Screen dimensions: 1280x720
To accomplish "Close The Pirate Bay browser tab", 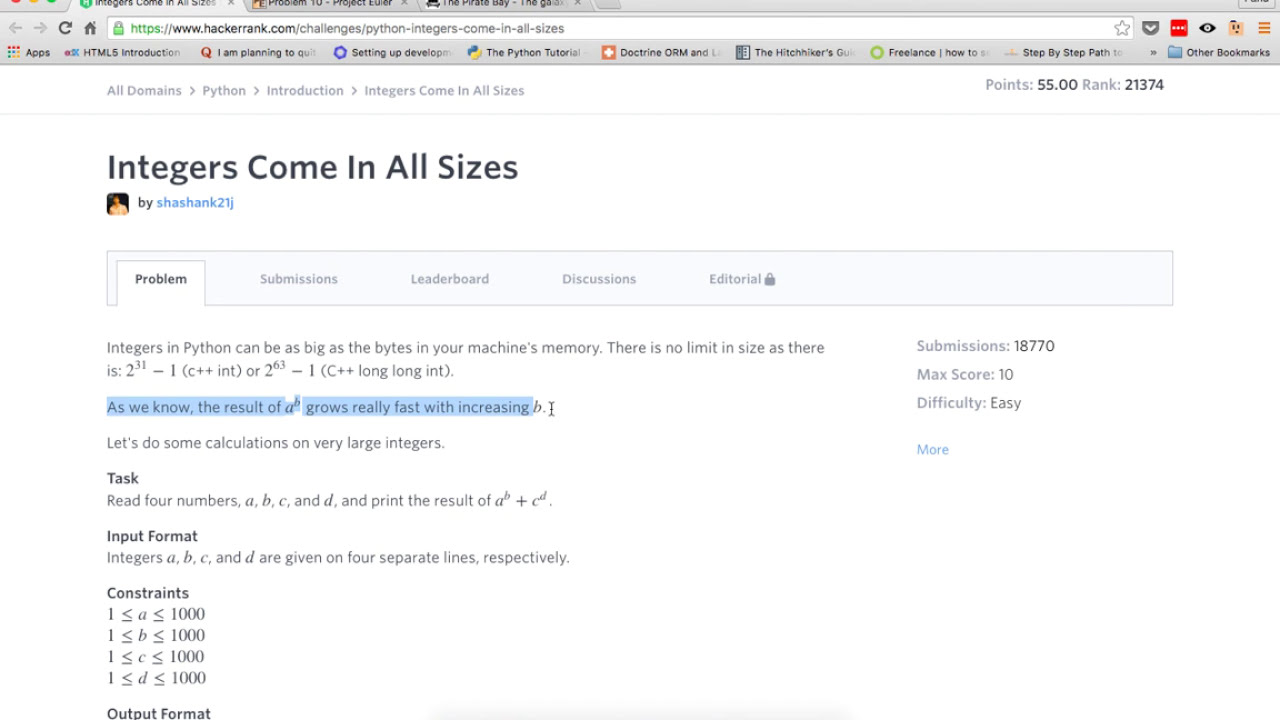I will (x=577, y=3).
